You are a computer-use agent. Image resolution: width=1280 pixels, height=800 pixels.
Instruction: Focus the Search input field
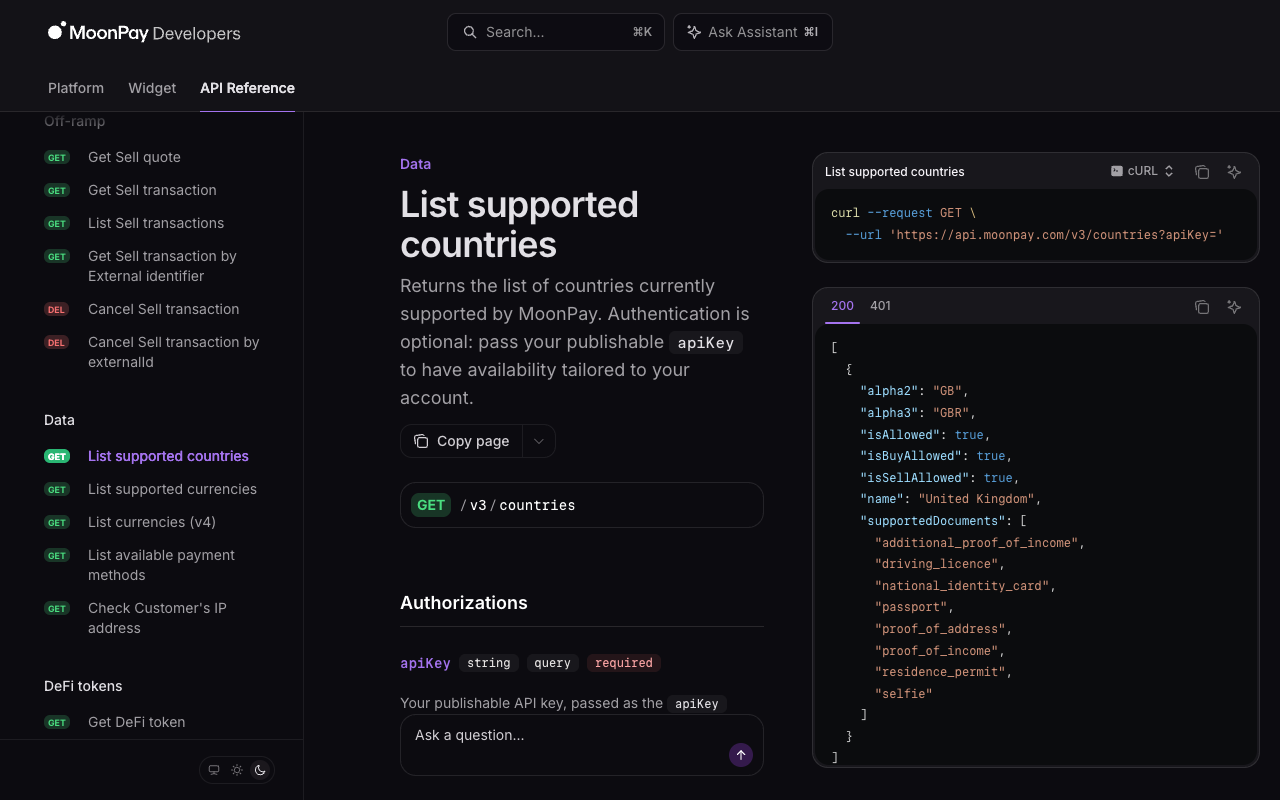(556, 32)
